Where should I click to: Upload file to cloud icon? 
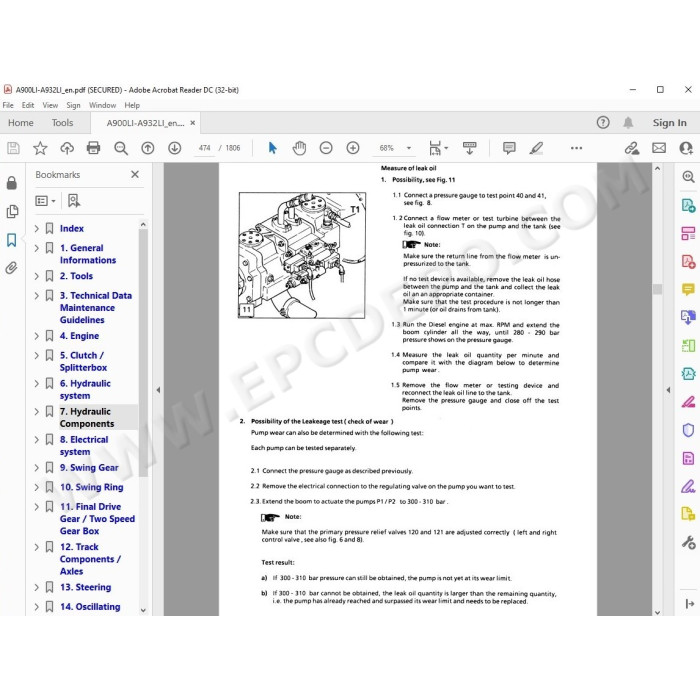coord(67,148)
